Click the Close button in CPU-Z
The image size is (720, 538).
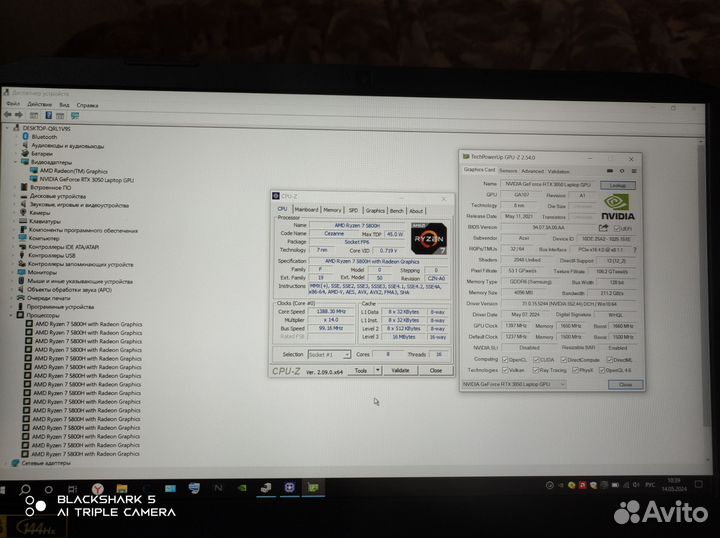click(436, 370)
